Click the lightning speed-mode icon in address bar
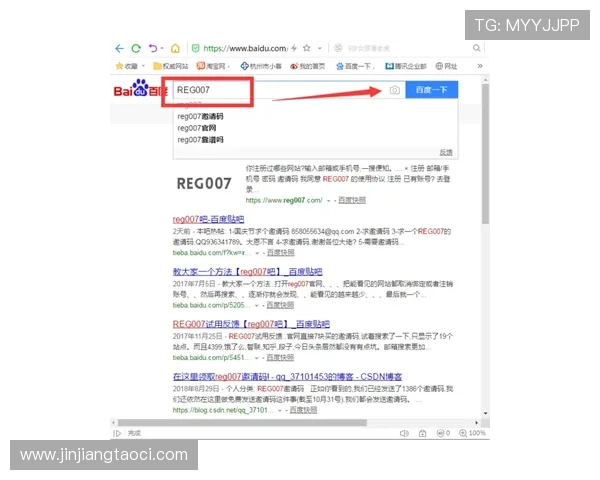 [294, 48]
